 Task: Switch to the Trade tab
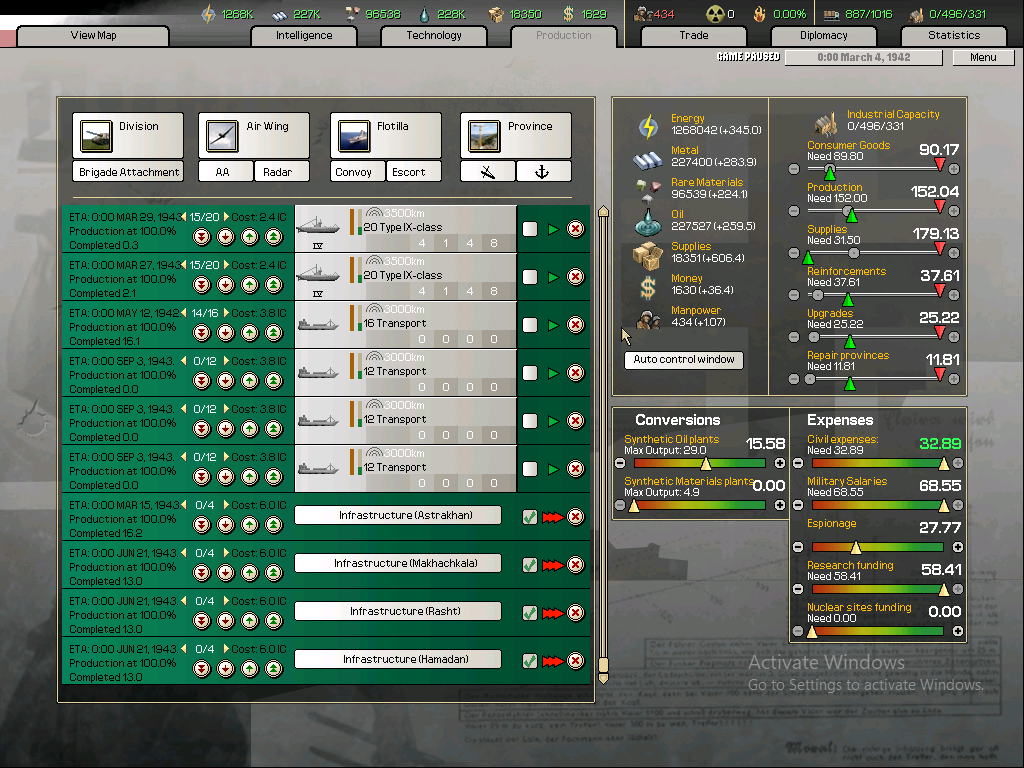coord(693,35)
